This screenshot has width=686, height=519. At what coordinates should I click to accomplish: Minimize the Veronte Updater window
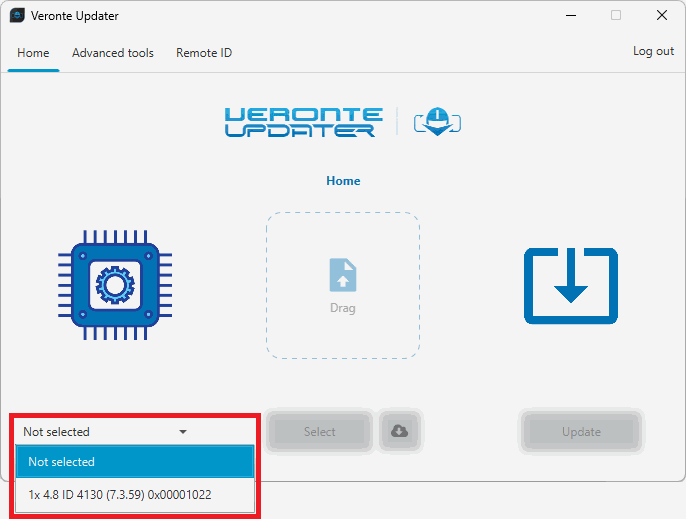pyautogui.click(x=570, y=15)
